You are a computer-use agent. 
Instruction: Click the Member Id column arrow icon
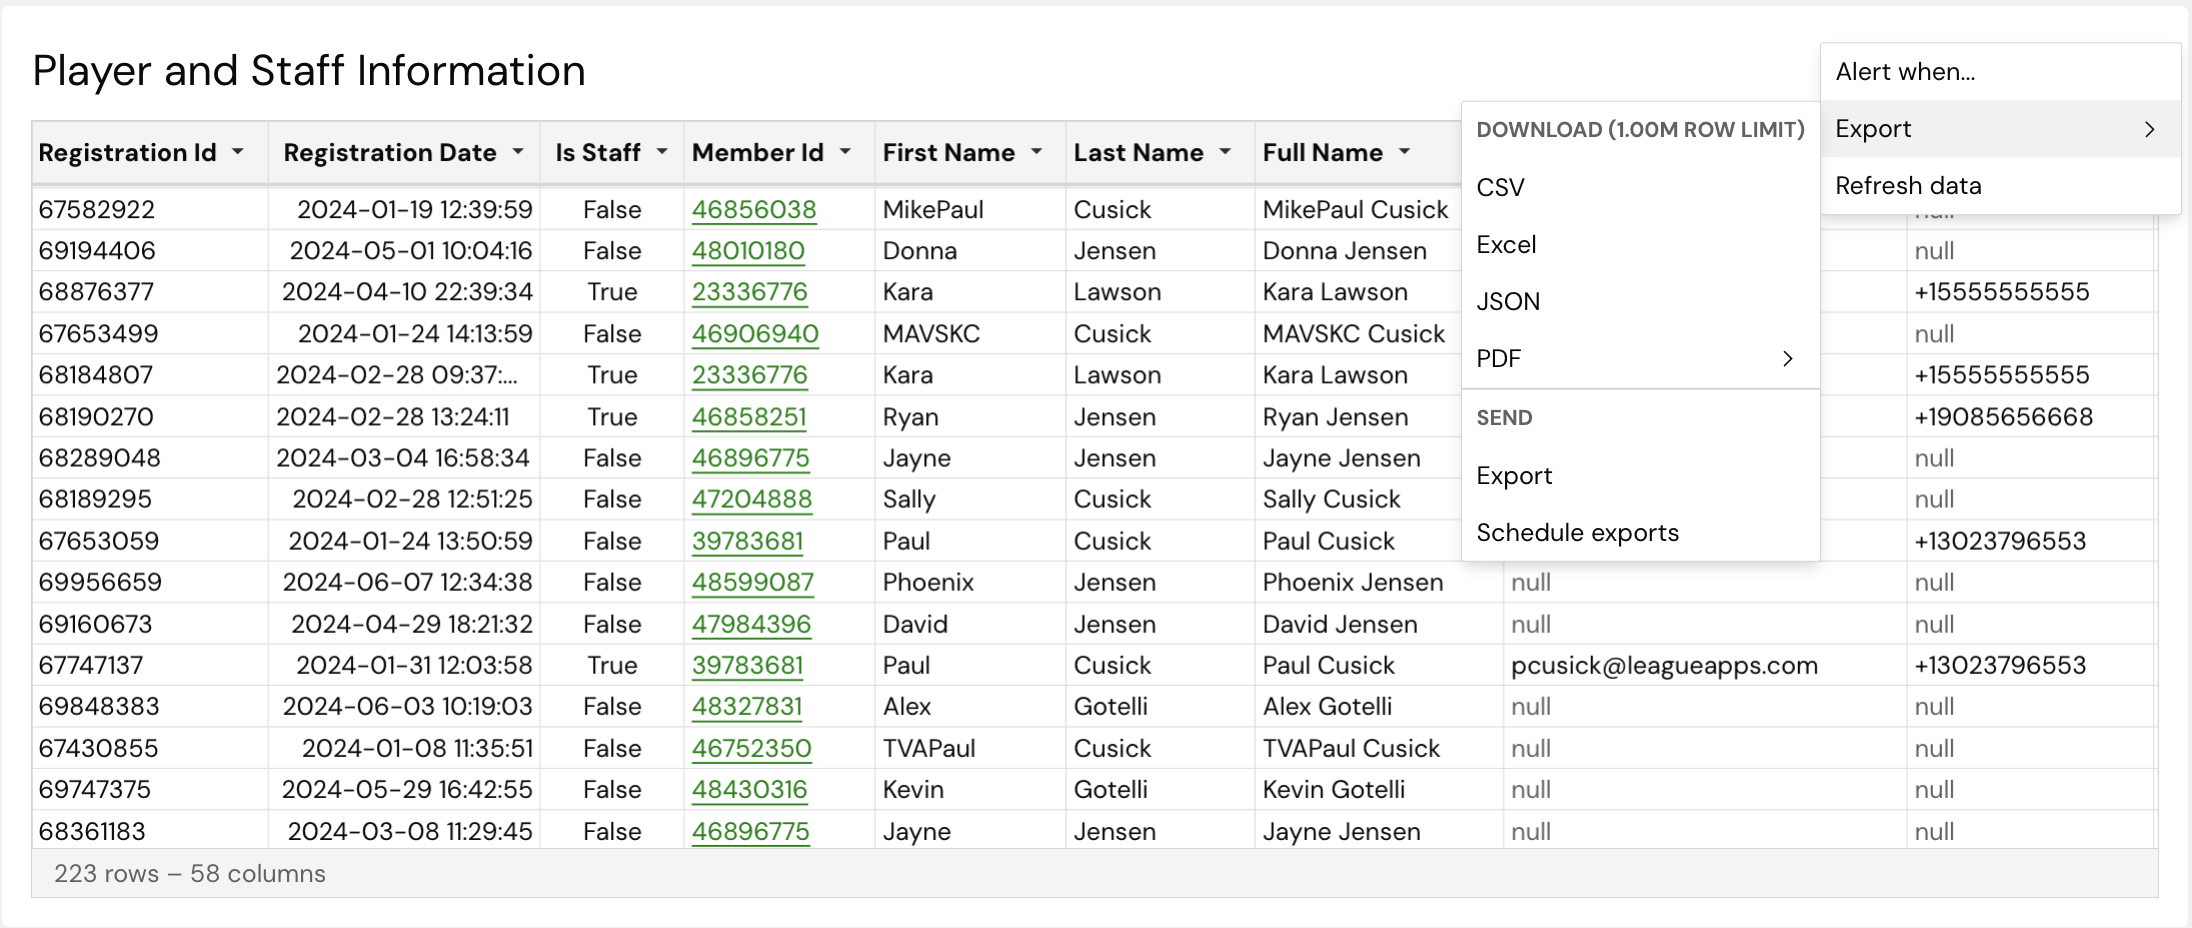[847, 153]
